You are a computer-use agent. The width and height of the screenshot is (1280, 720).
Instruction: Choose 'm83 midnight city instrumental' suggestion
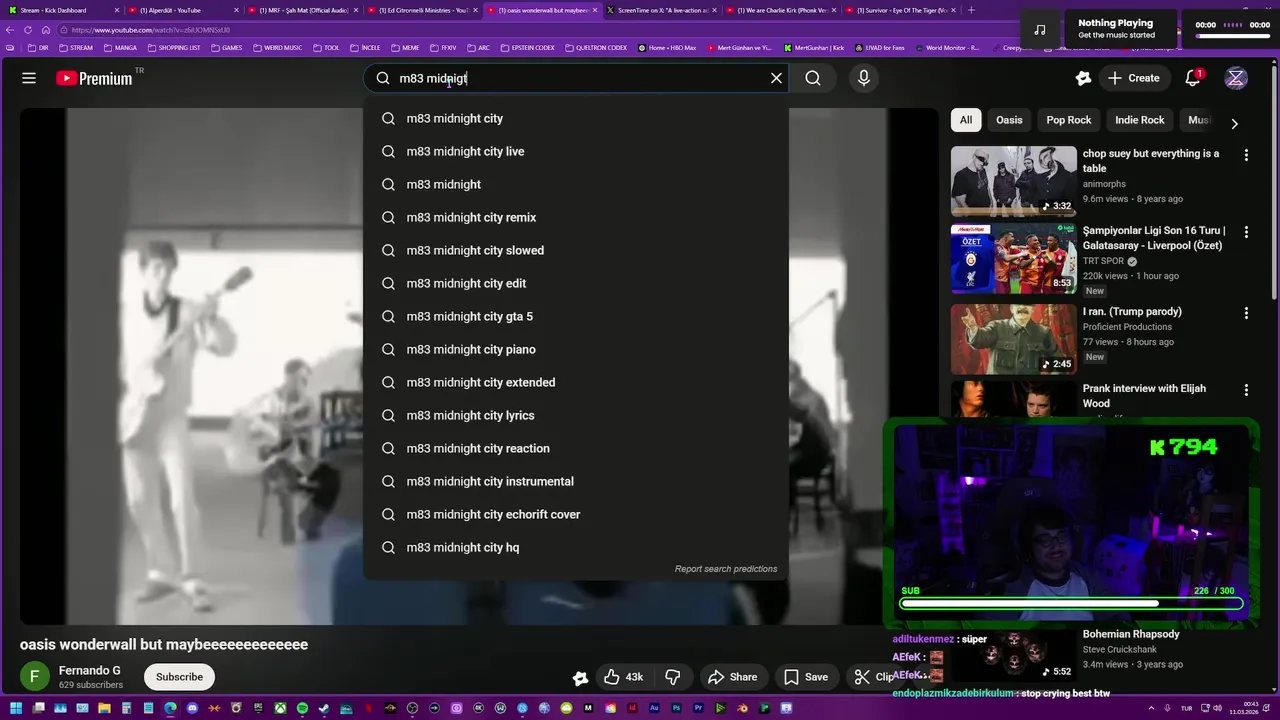point(576,481)
